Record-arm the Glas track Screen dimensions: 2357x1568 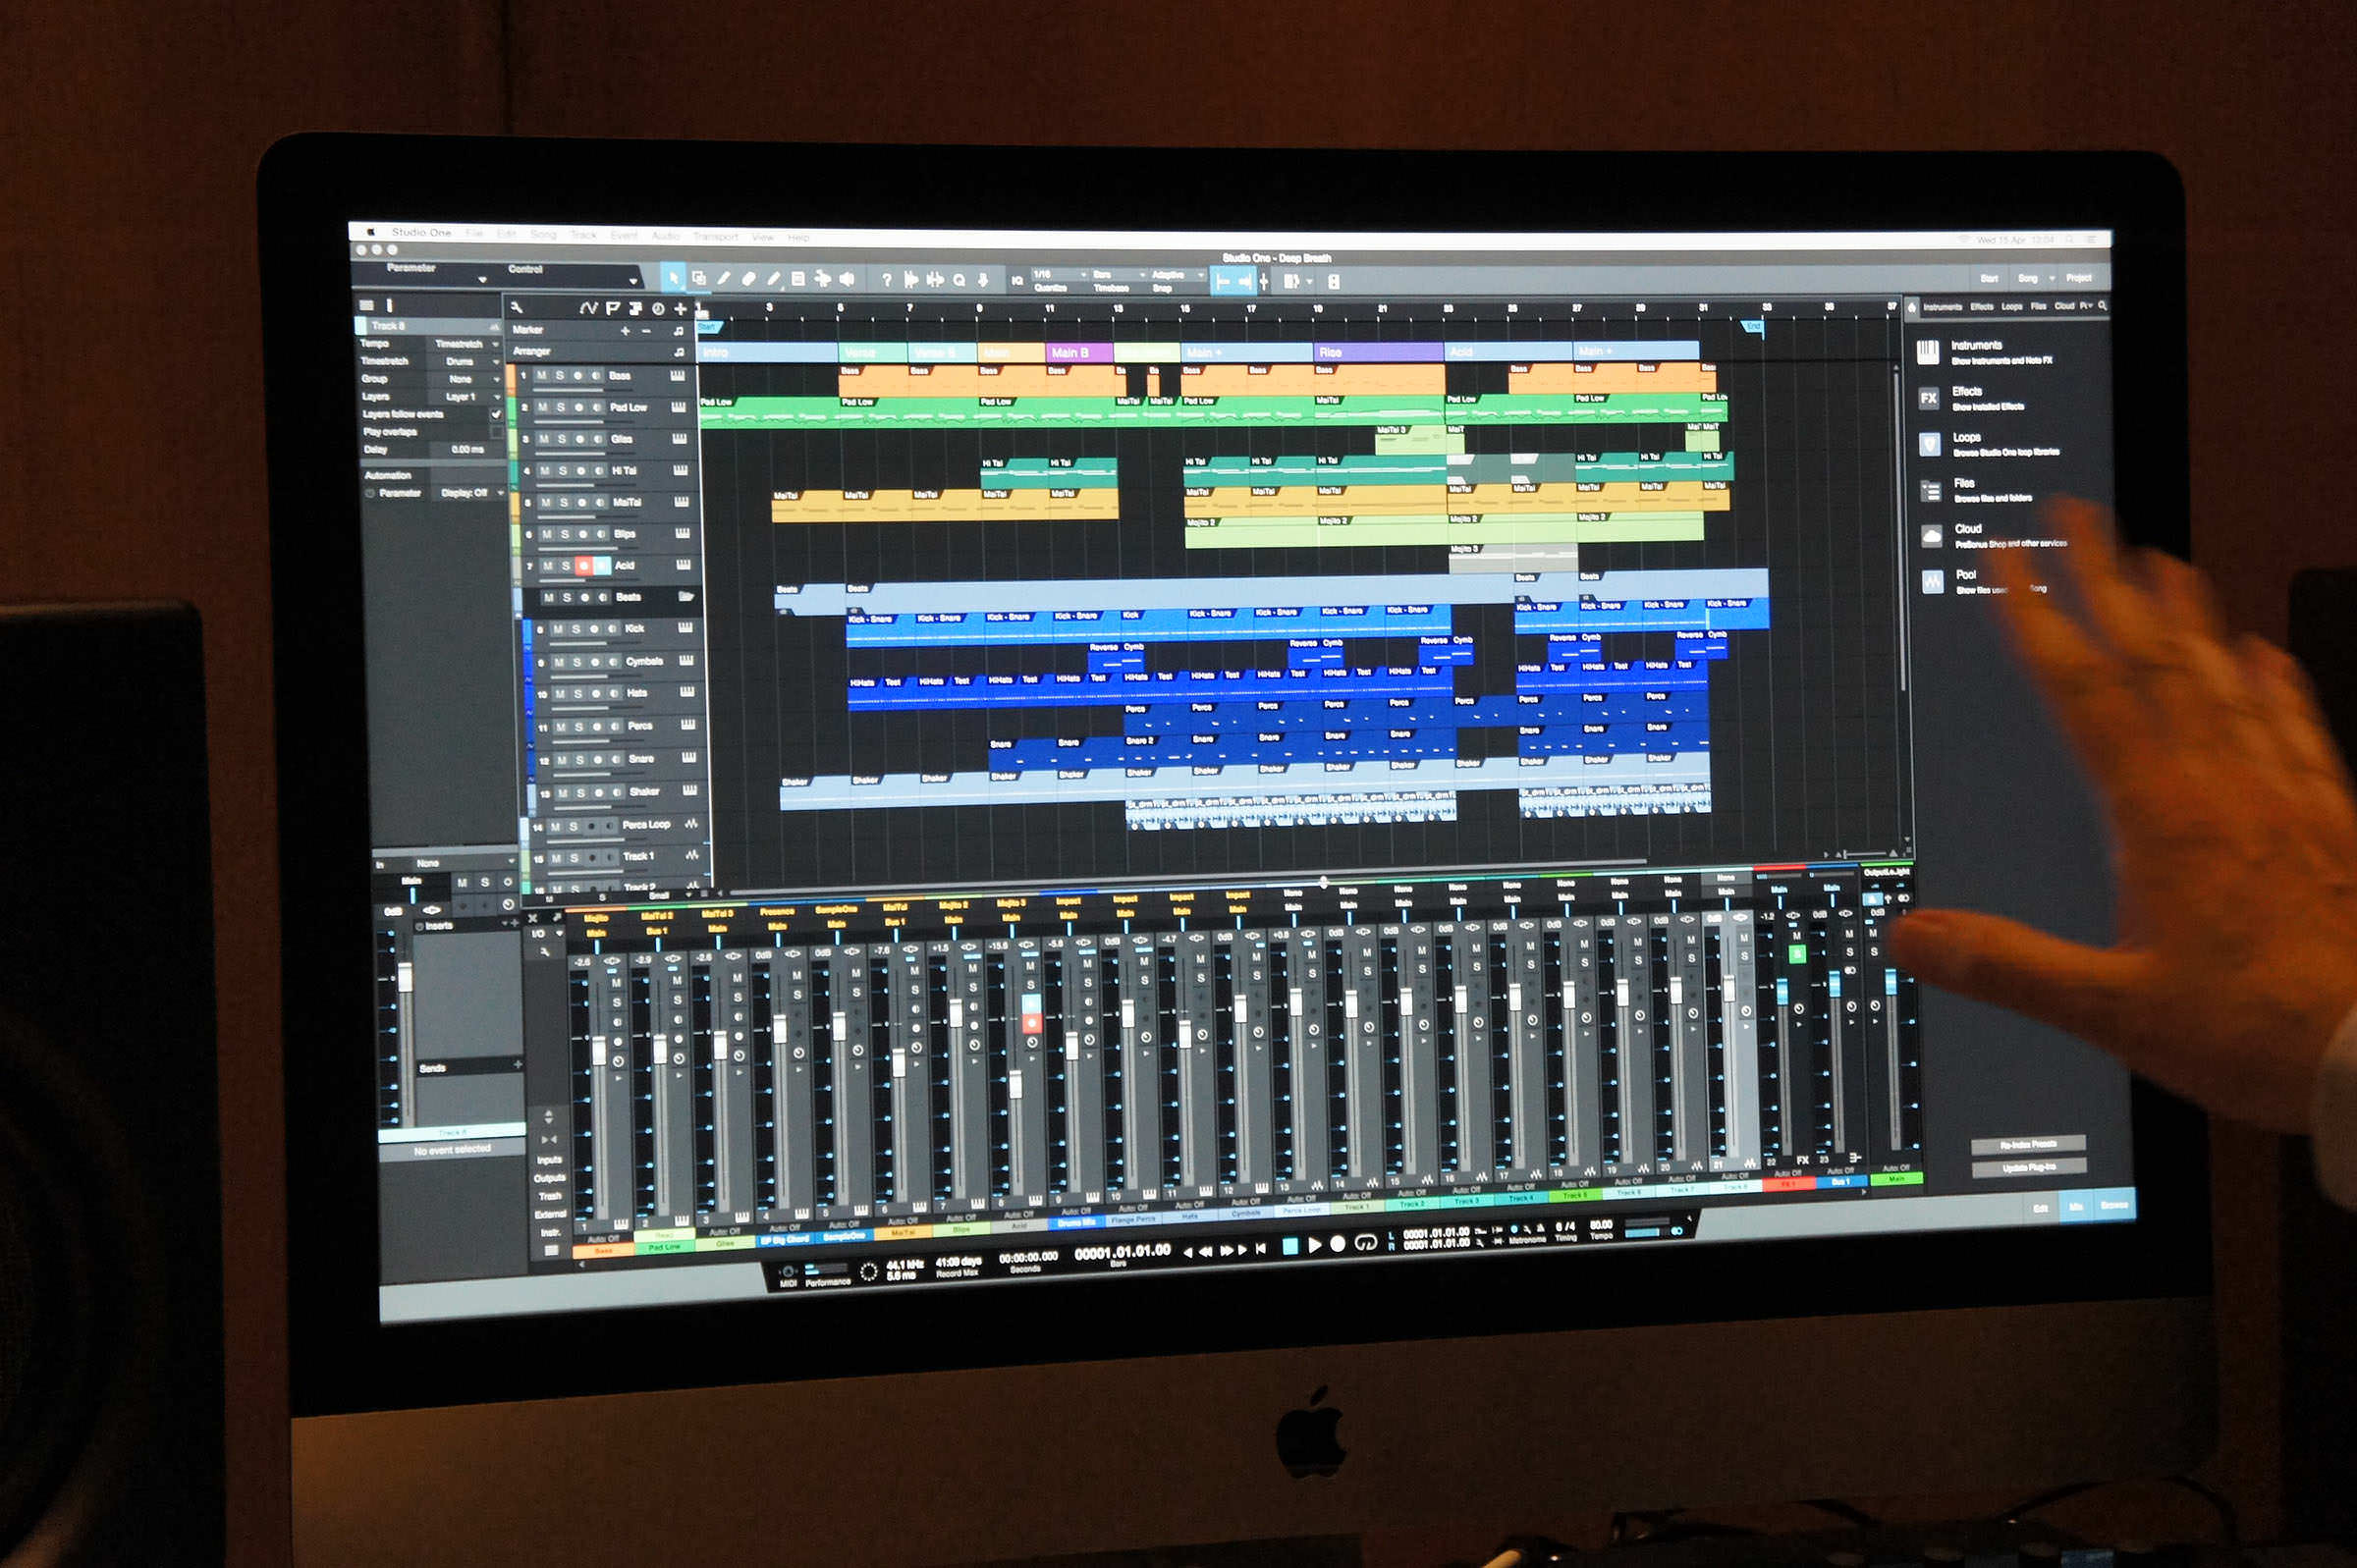coord(581,439)
